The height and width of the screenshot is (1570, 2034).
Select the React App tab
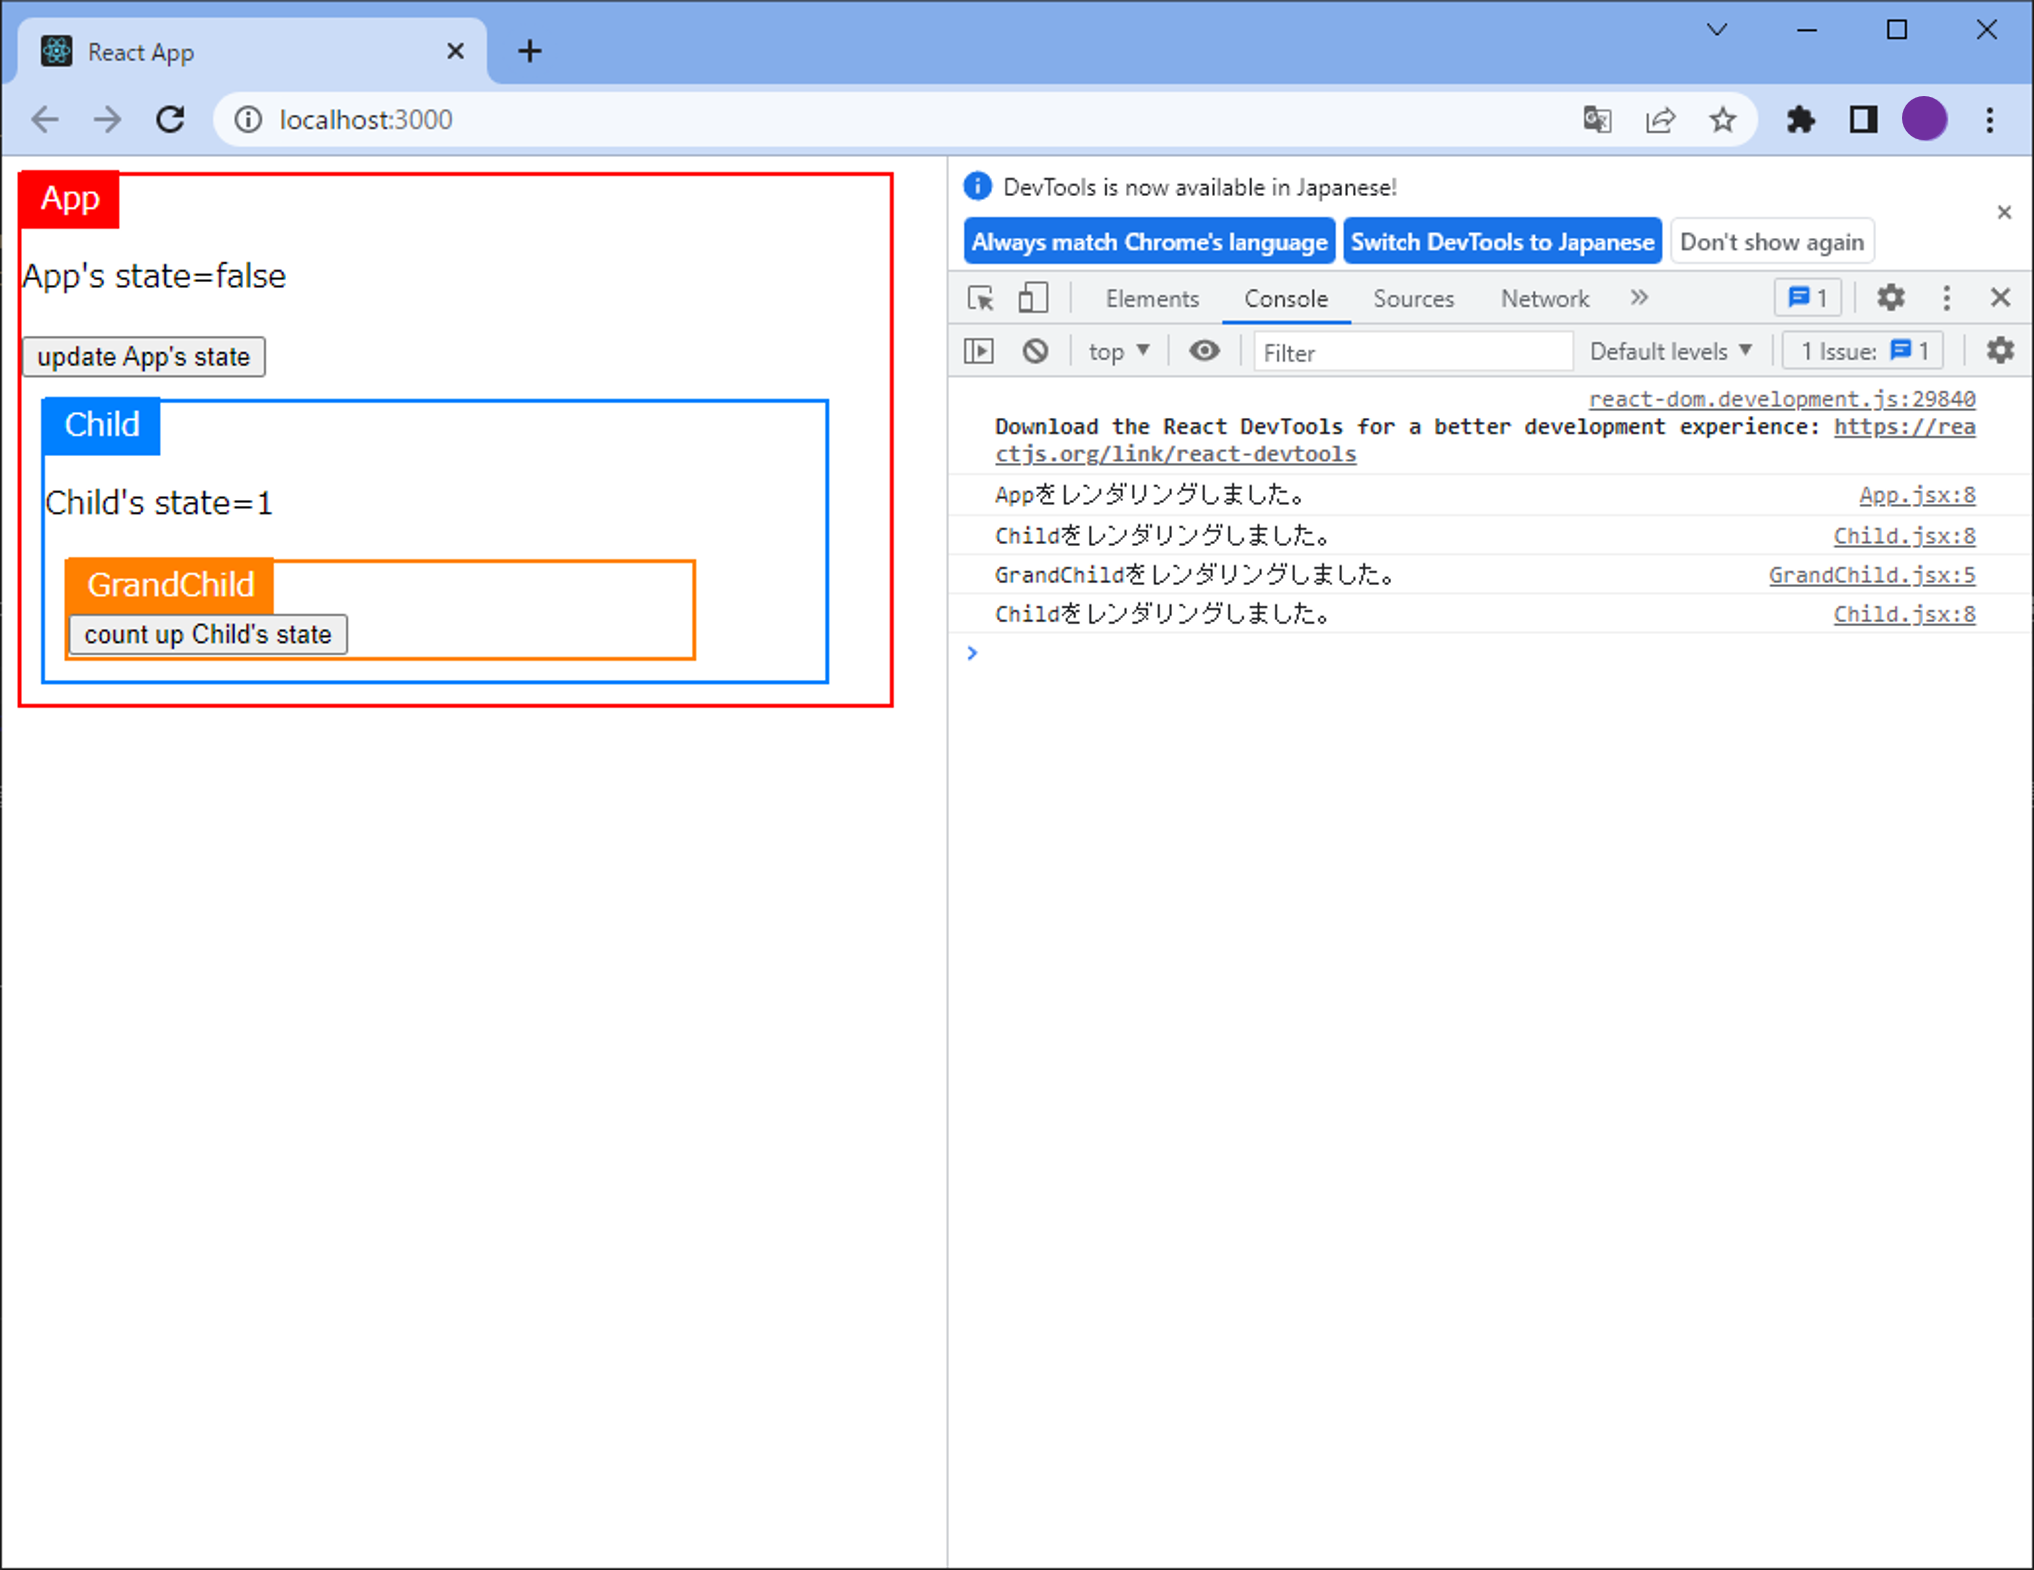click(x=252, y=51)
